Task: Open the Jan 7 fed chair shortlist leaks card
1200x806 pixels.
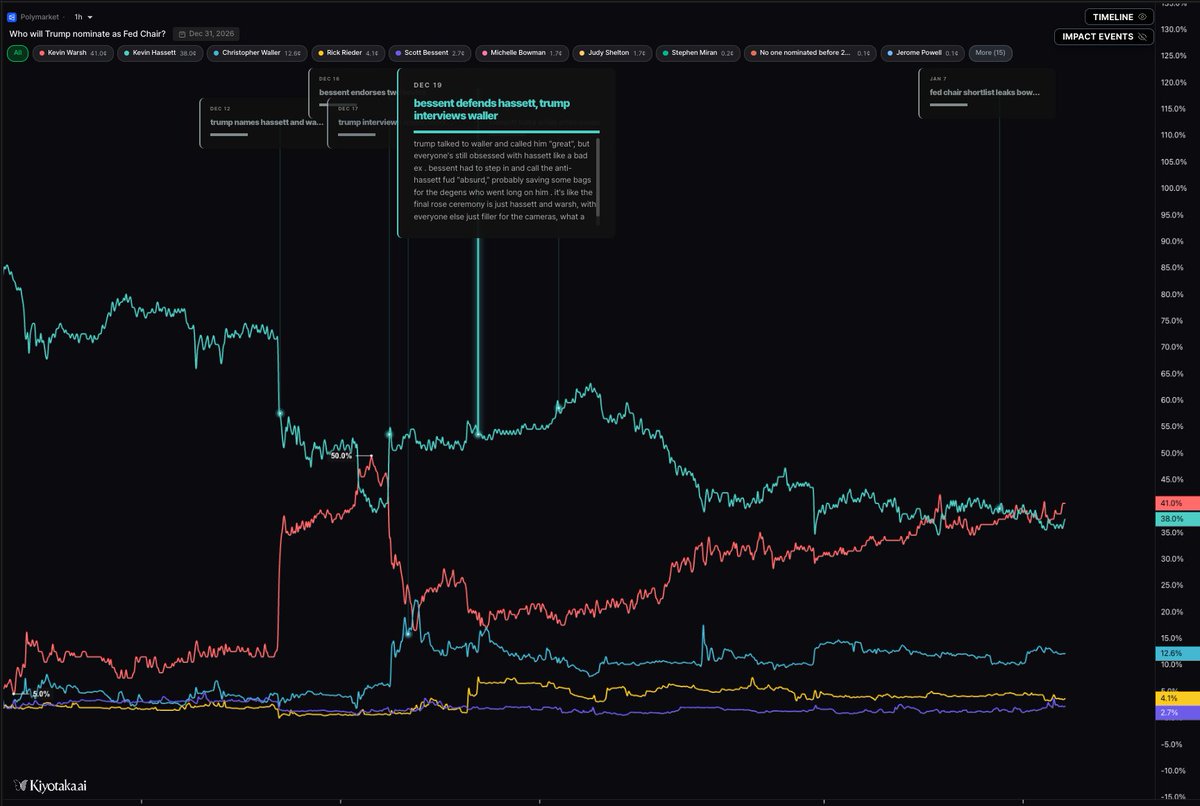Action: point(986,93)
